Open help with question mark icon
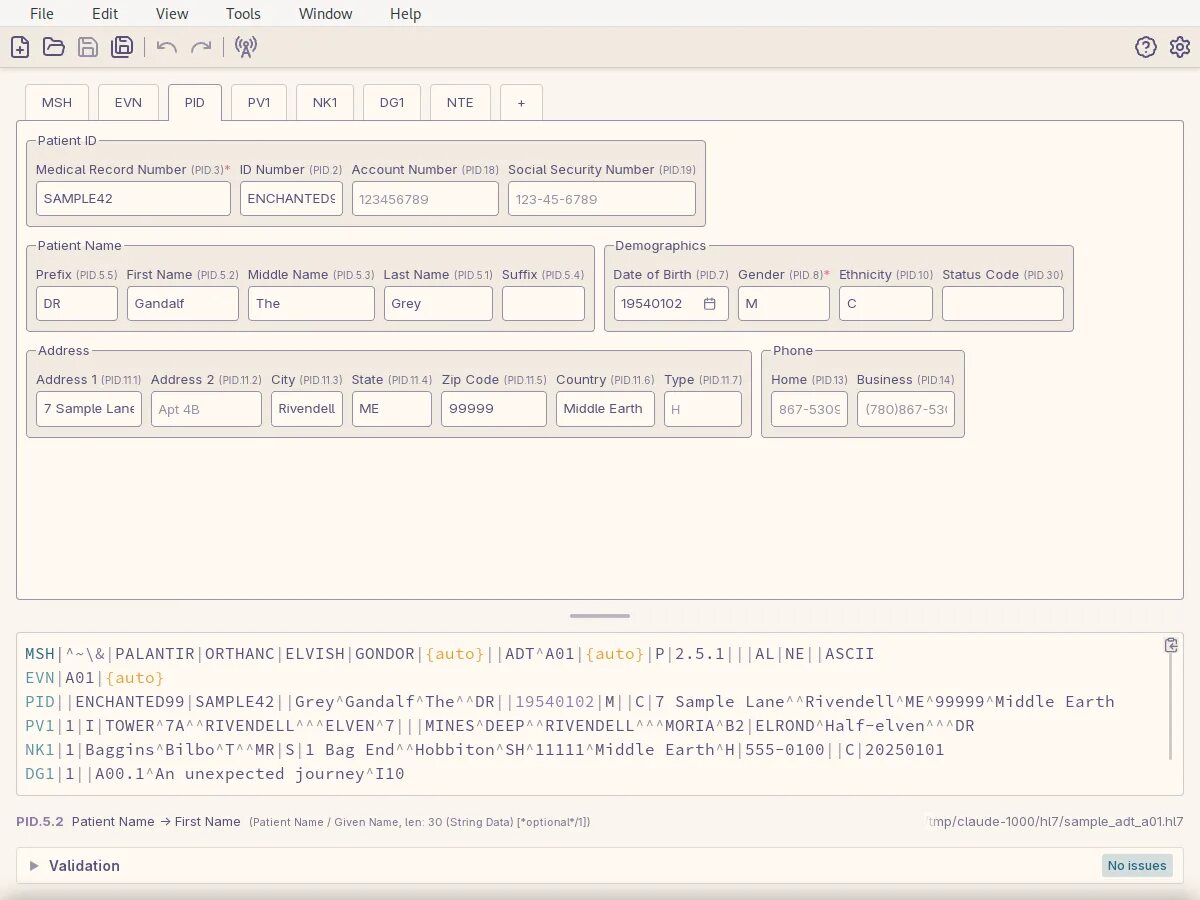The image size is (1200, 900). 1146,47
